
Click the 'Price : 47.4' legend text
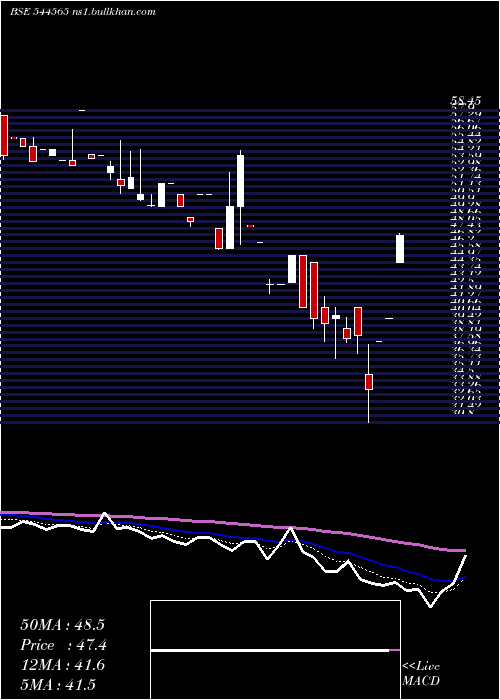(x=63, y=645)
